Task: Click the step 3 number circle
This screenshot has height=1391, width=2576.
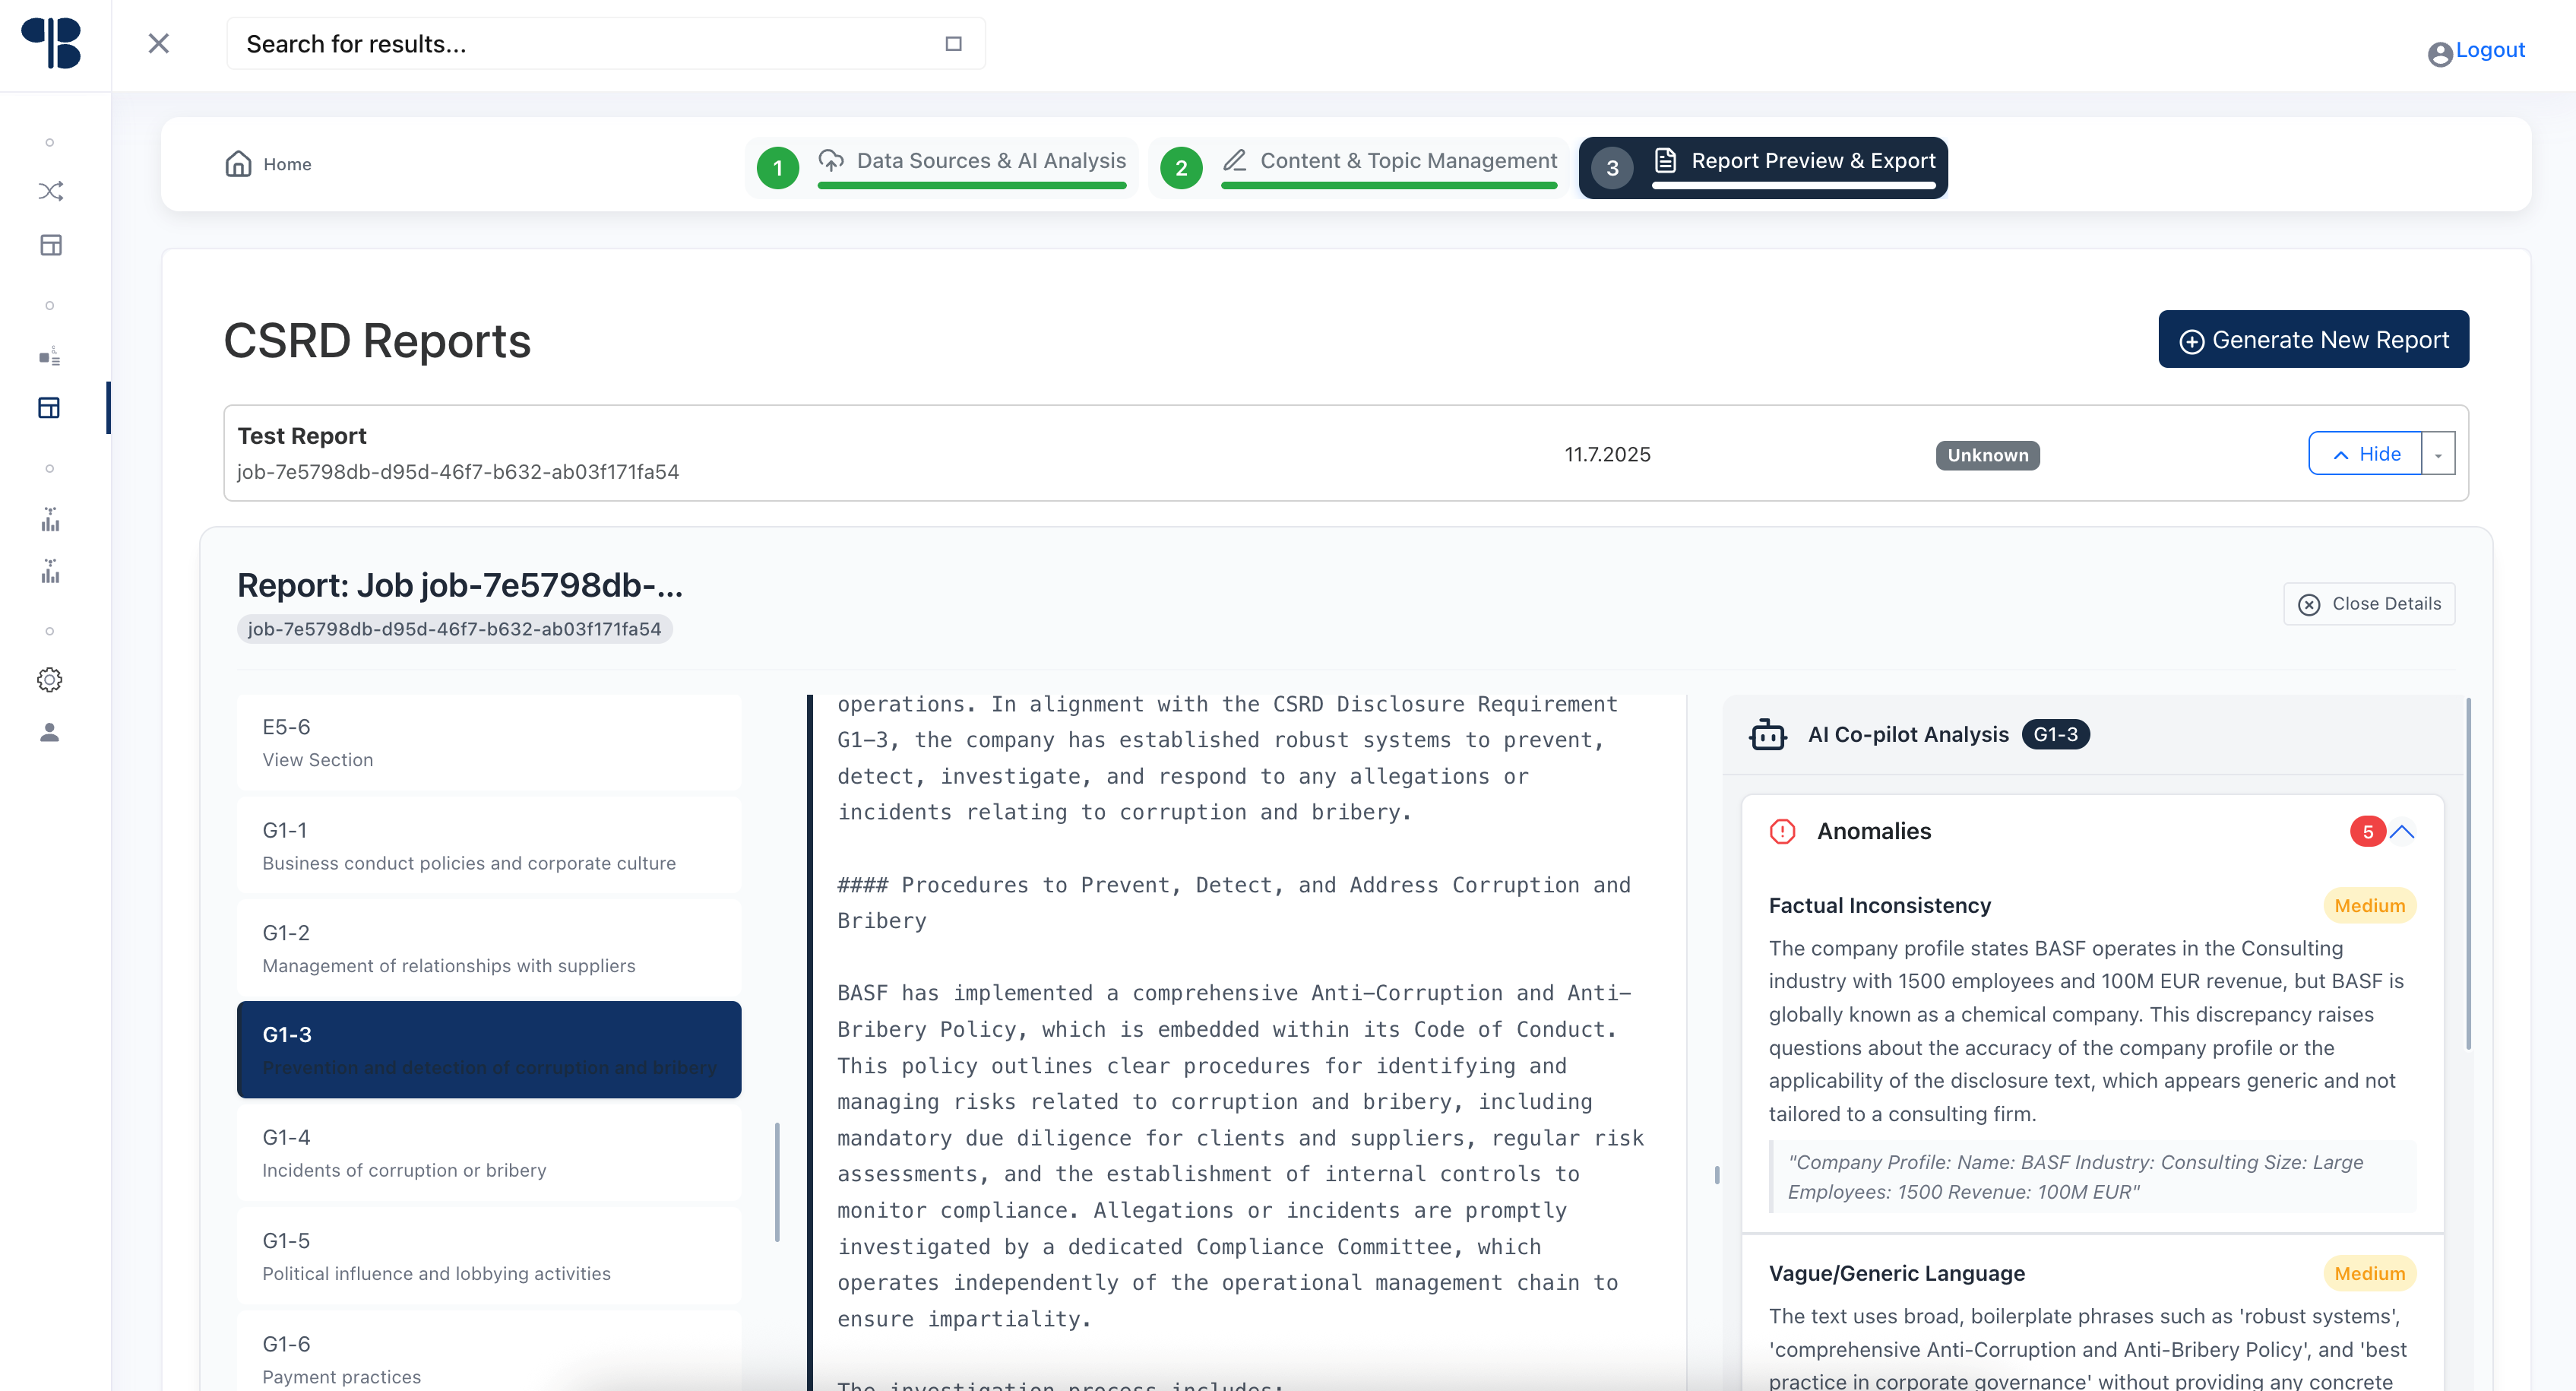Action: pyautogui.click(x=1612, y=167)
